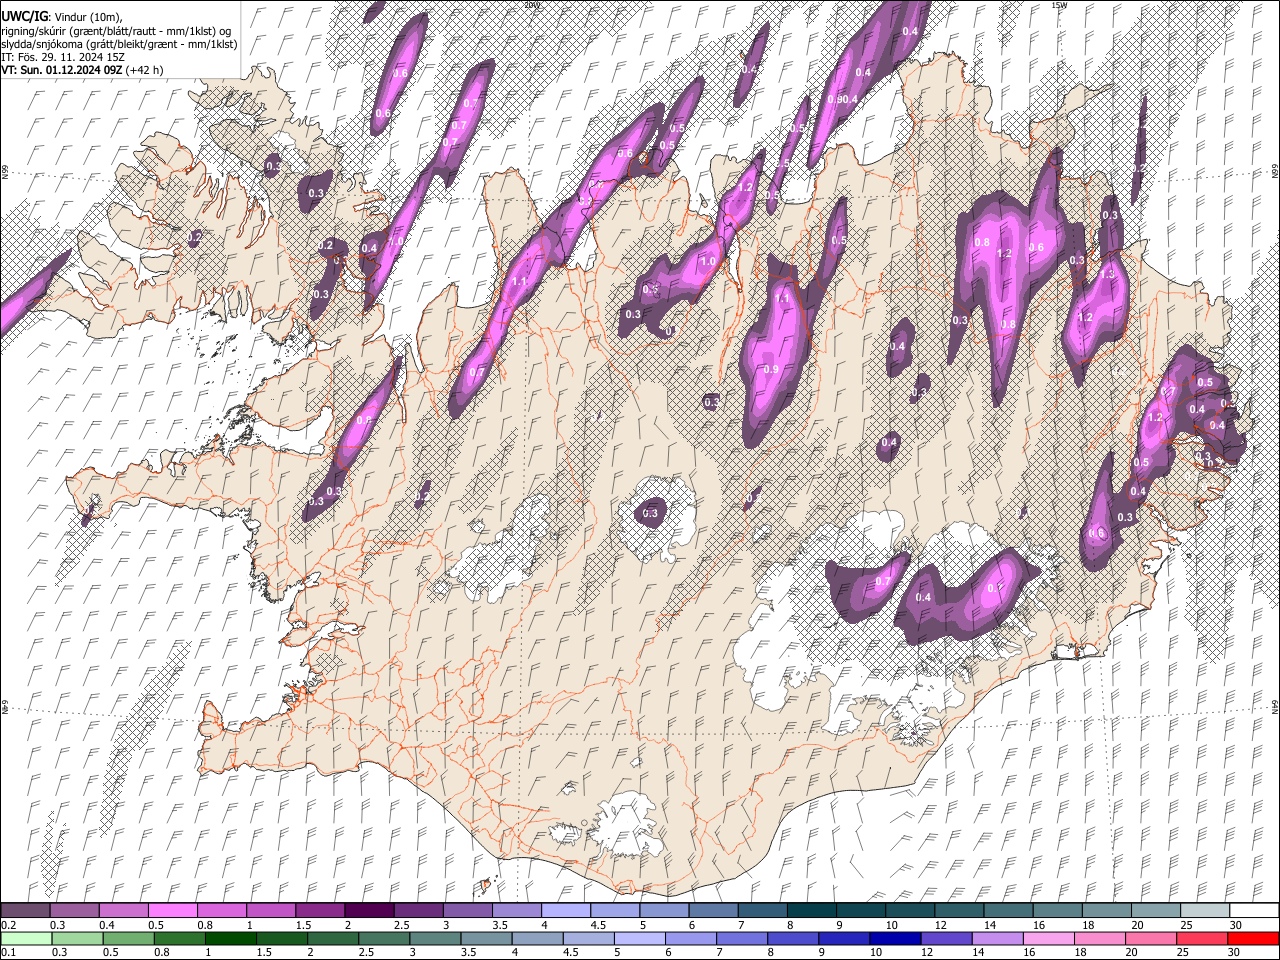Click the dull mauve 0.2 snow legend swatch
The image size is (1280, 960).
(25, 911)
